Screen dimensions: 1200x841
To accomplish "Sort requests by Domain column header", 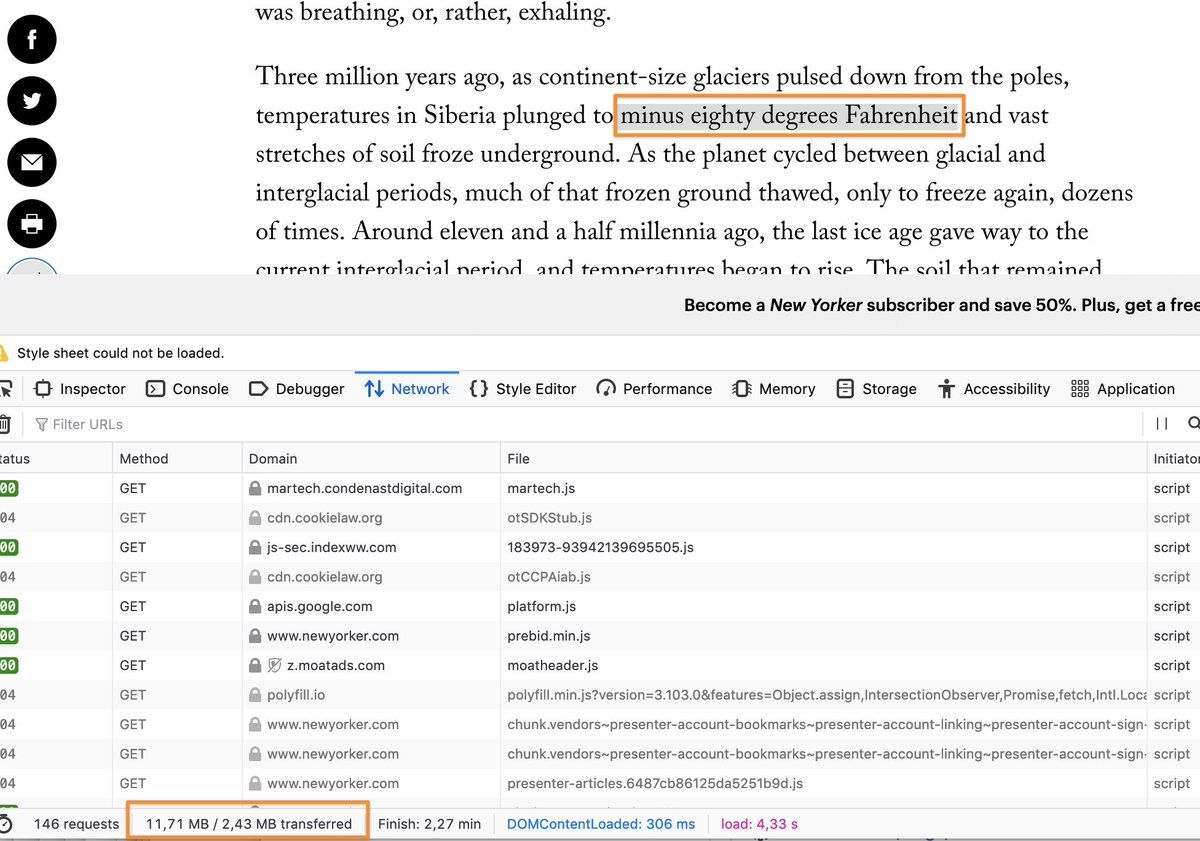I will [273, 459].
